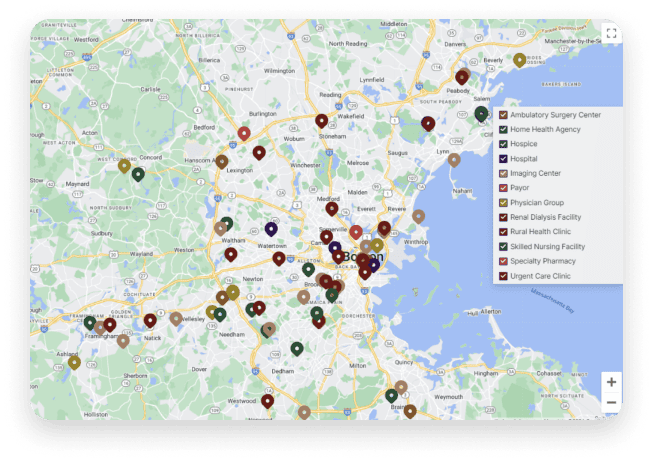Toggle fullscreen map view
Image resolution: width=653 pixels, height=461 pixels.
(611, 34)
